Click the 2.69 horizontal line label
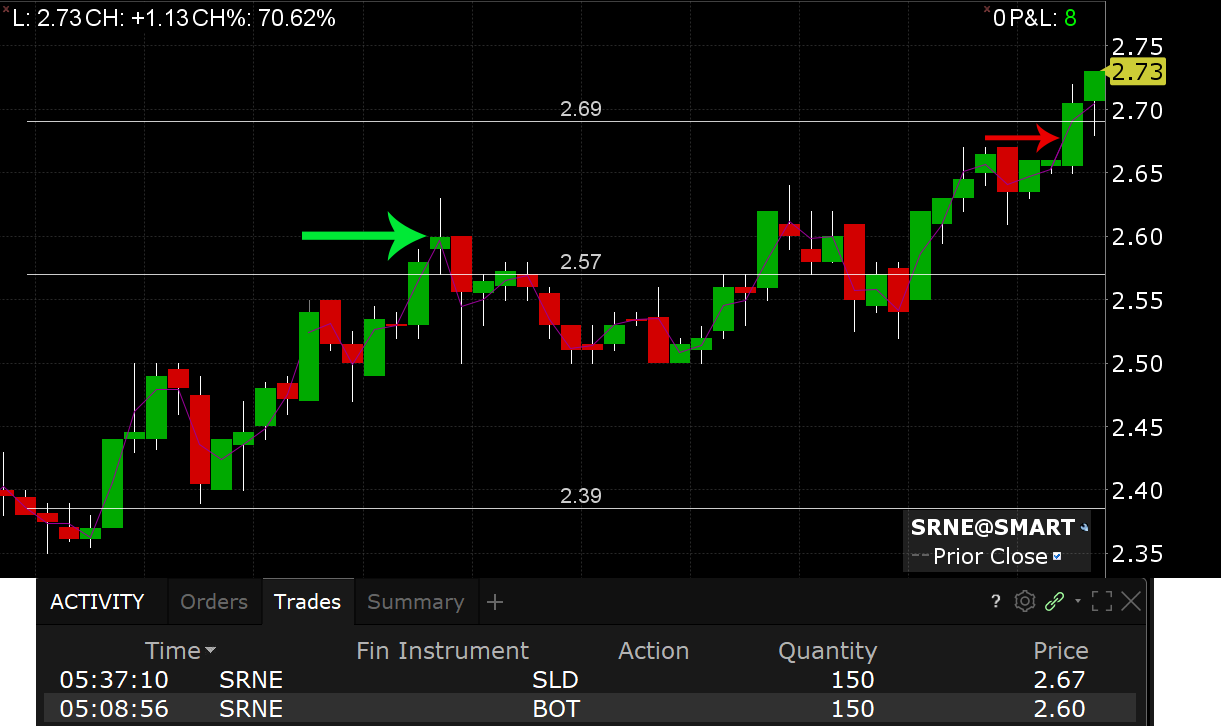The image size is (1221, 726). [x=581, y=109]
